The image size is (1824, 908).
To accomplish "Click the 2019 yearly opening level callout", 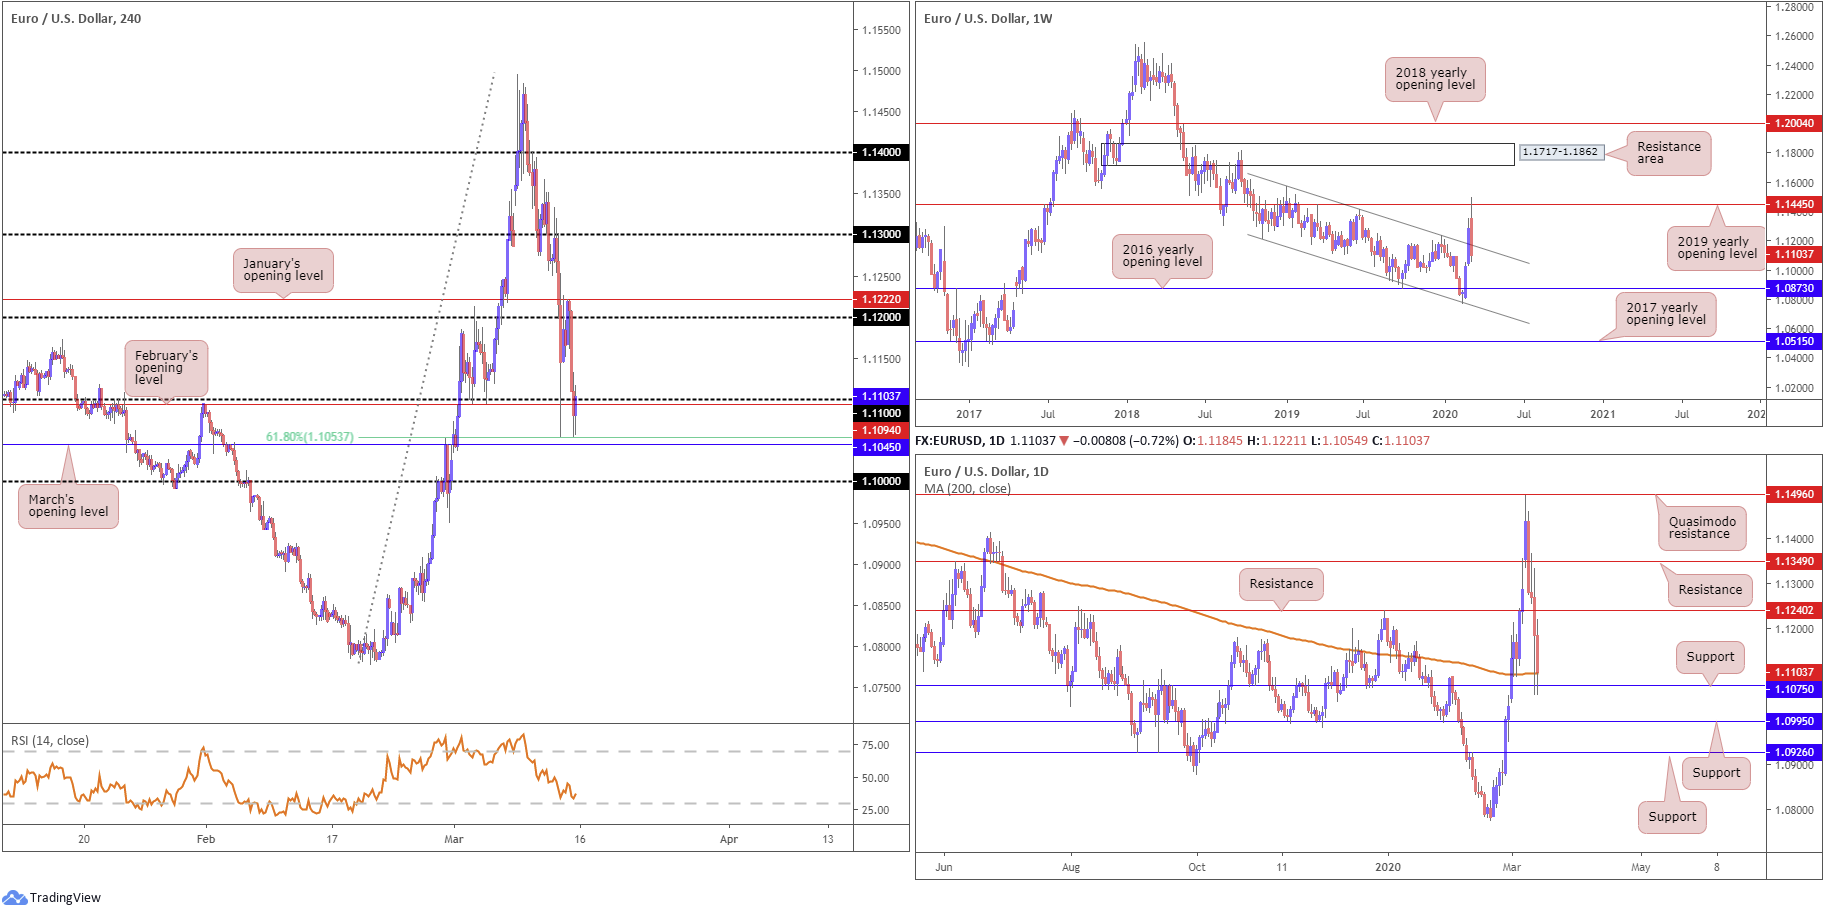I will click(1716, 248).
